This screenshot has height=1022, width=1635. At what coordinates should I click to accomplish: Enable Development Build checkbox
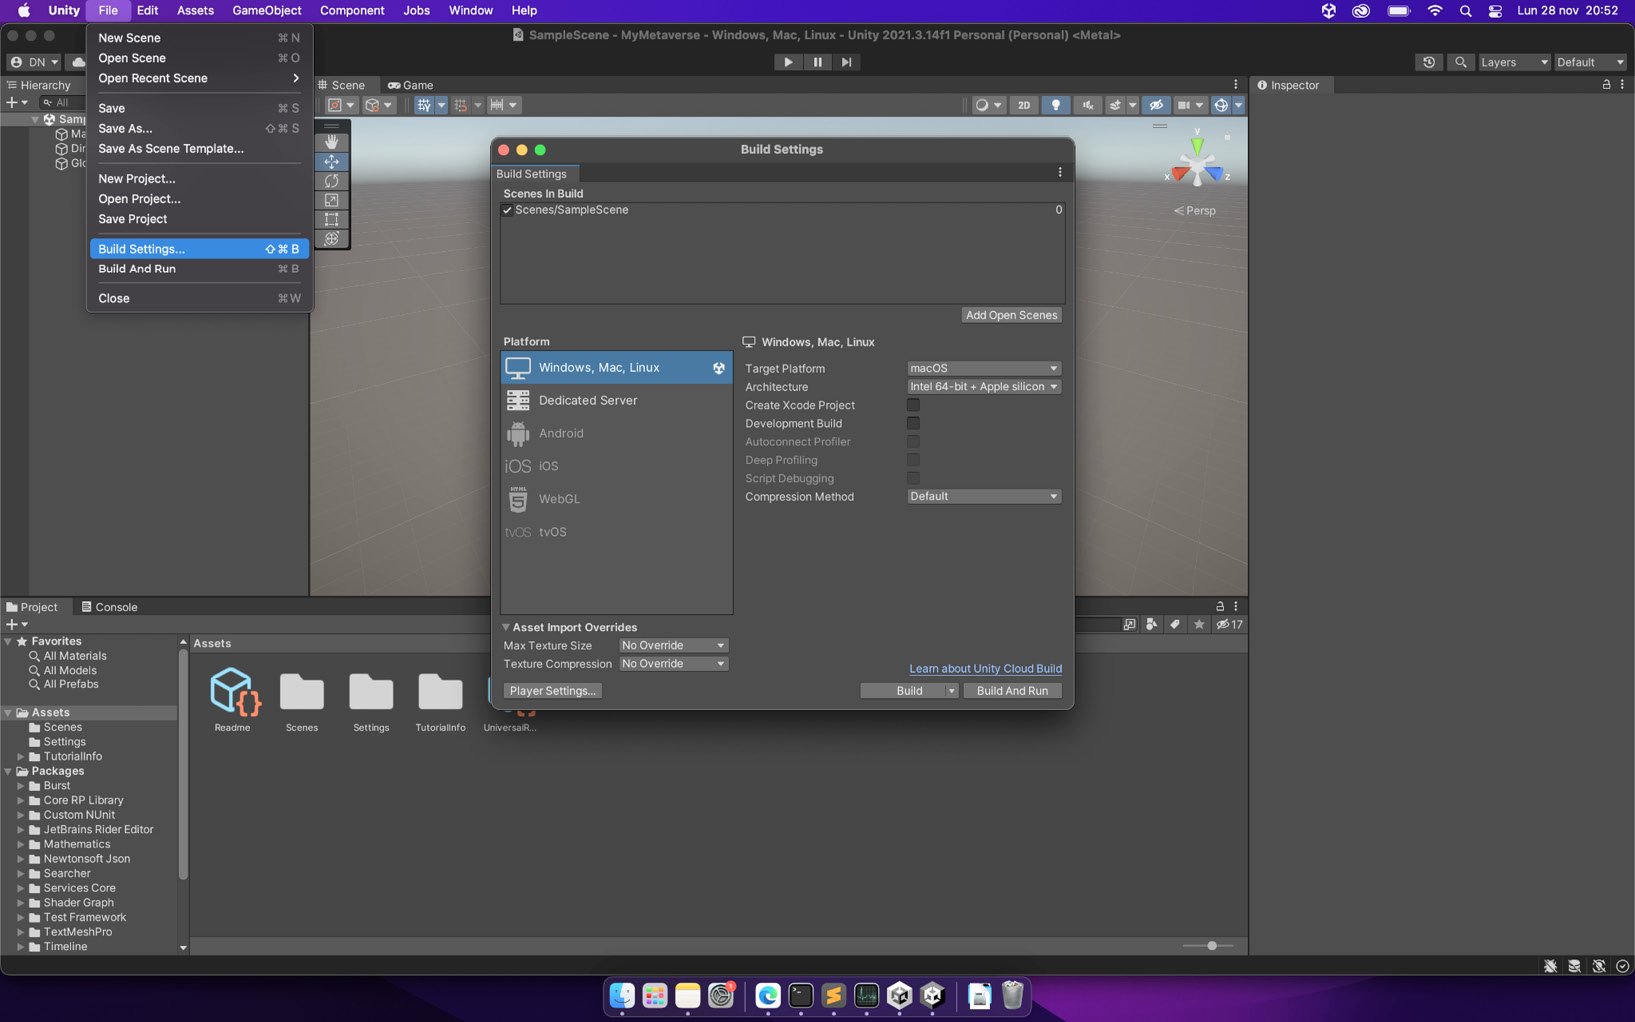pyautogui.click(x=913, y=423)
